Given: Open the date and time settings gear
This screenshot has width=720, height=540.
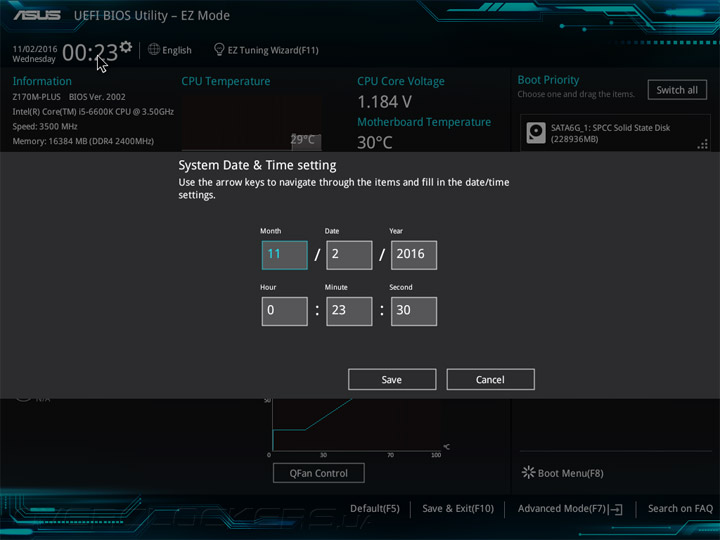Looking at the screenshot, I should (126, 46).
